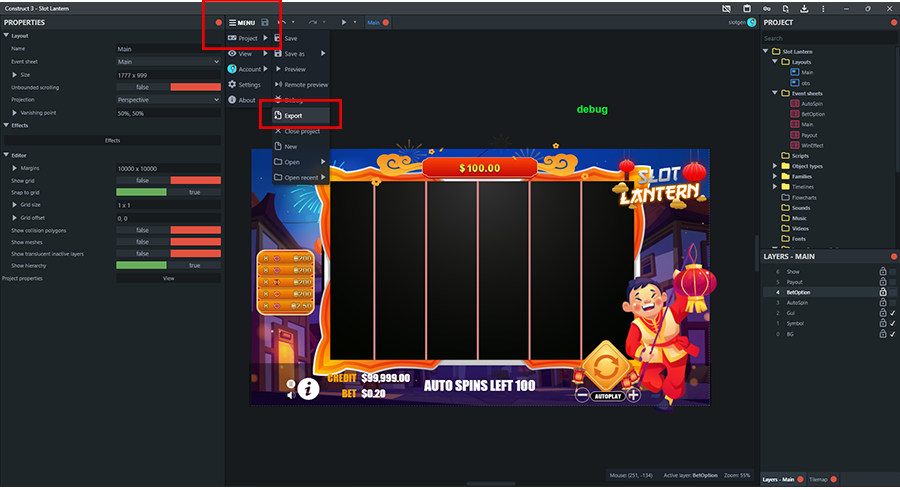The image size is (900, 489).
Task: Open Settings from the main menu
Action: (245, 84)
